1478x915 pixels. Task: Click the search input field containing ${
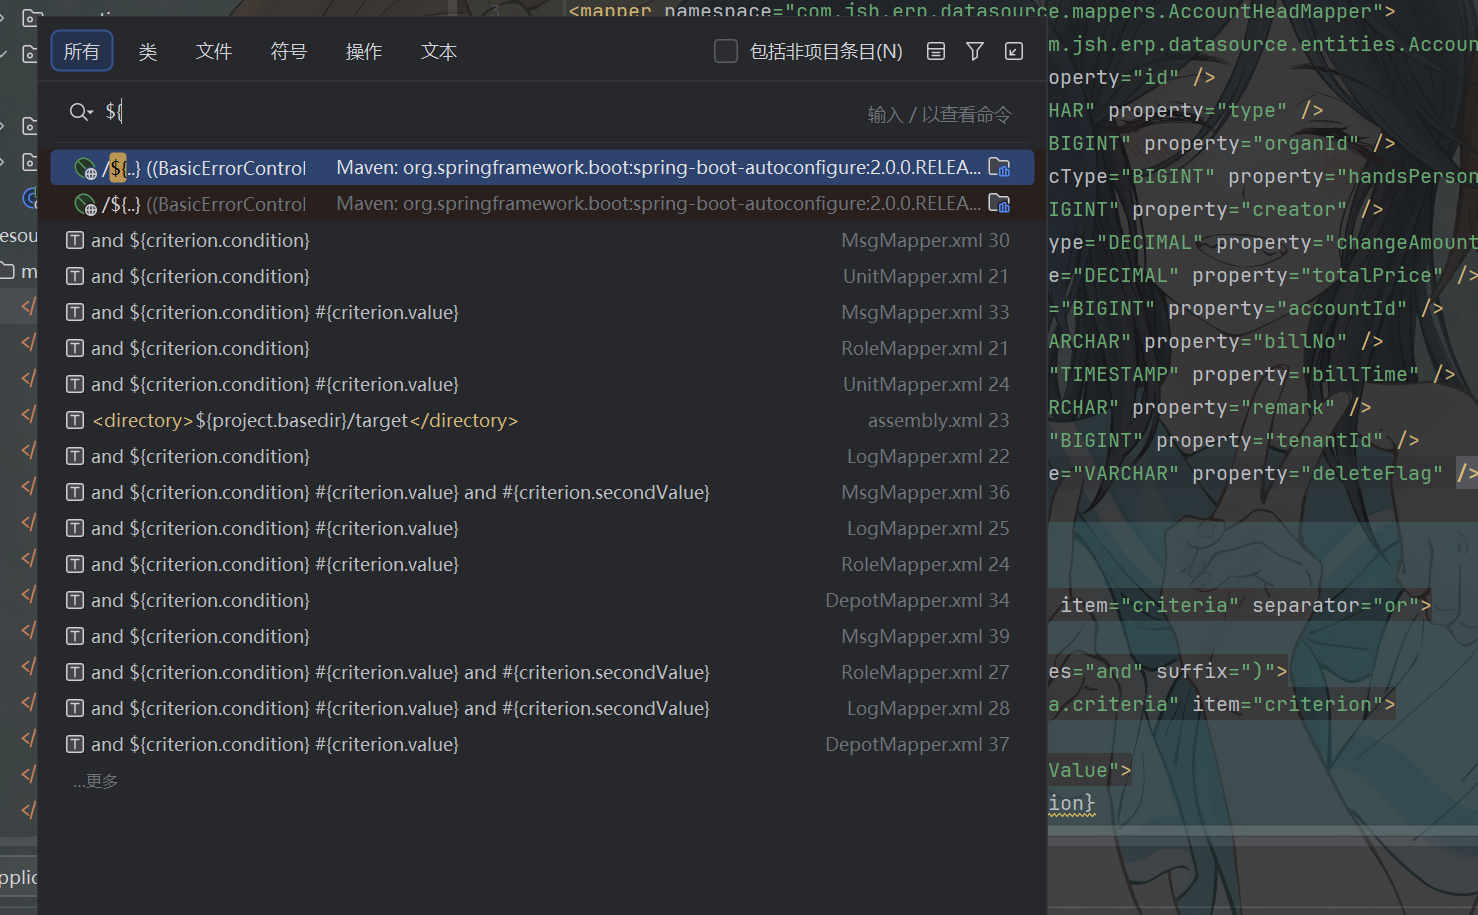480,112
